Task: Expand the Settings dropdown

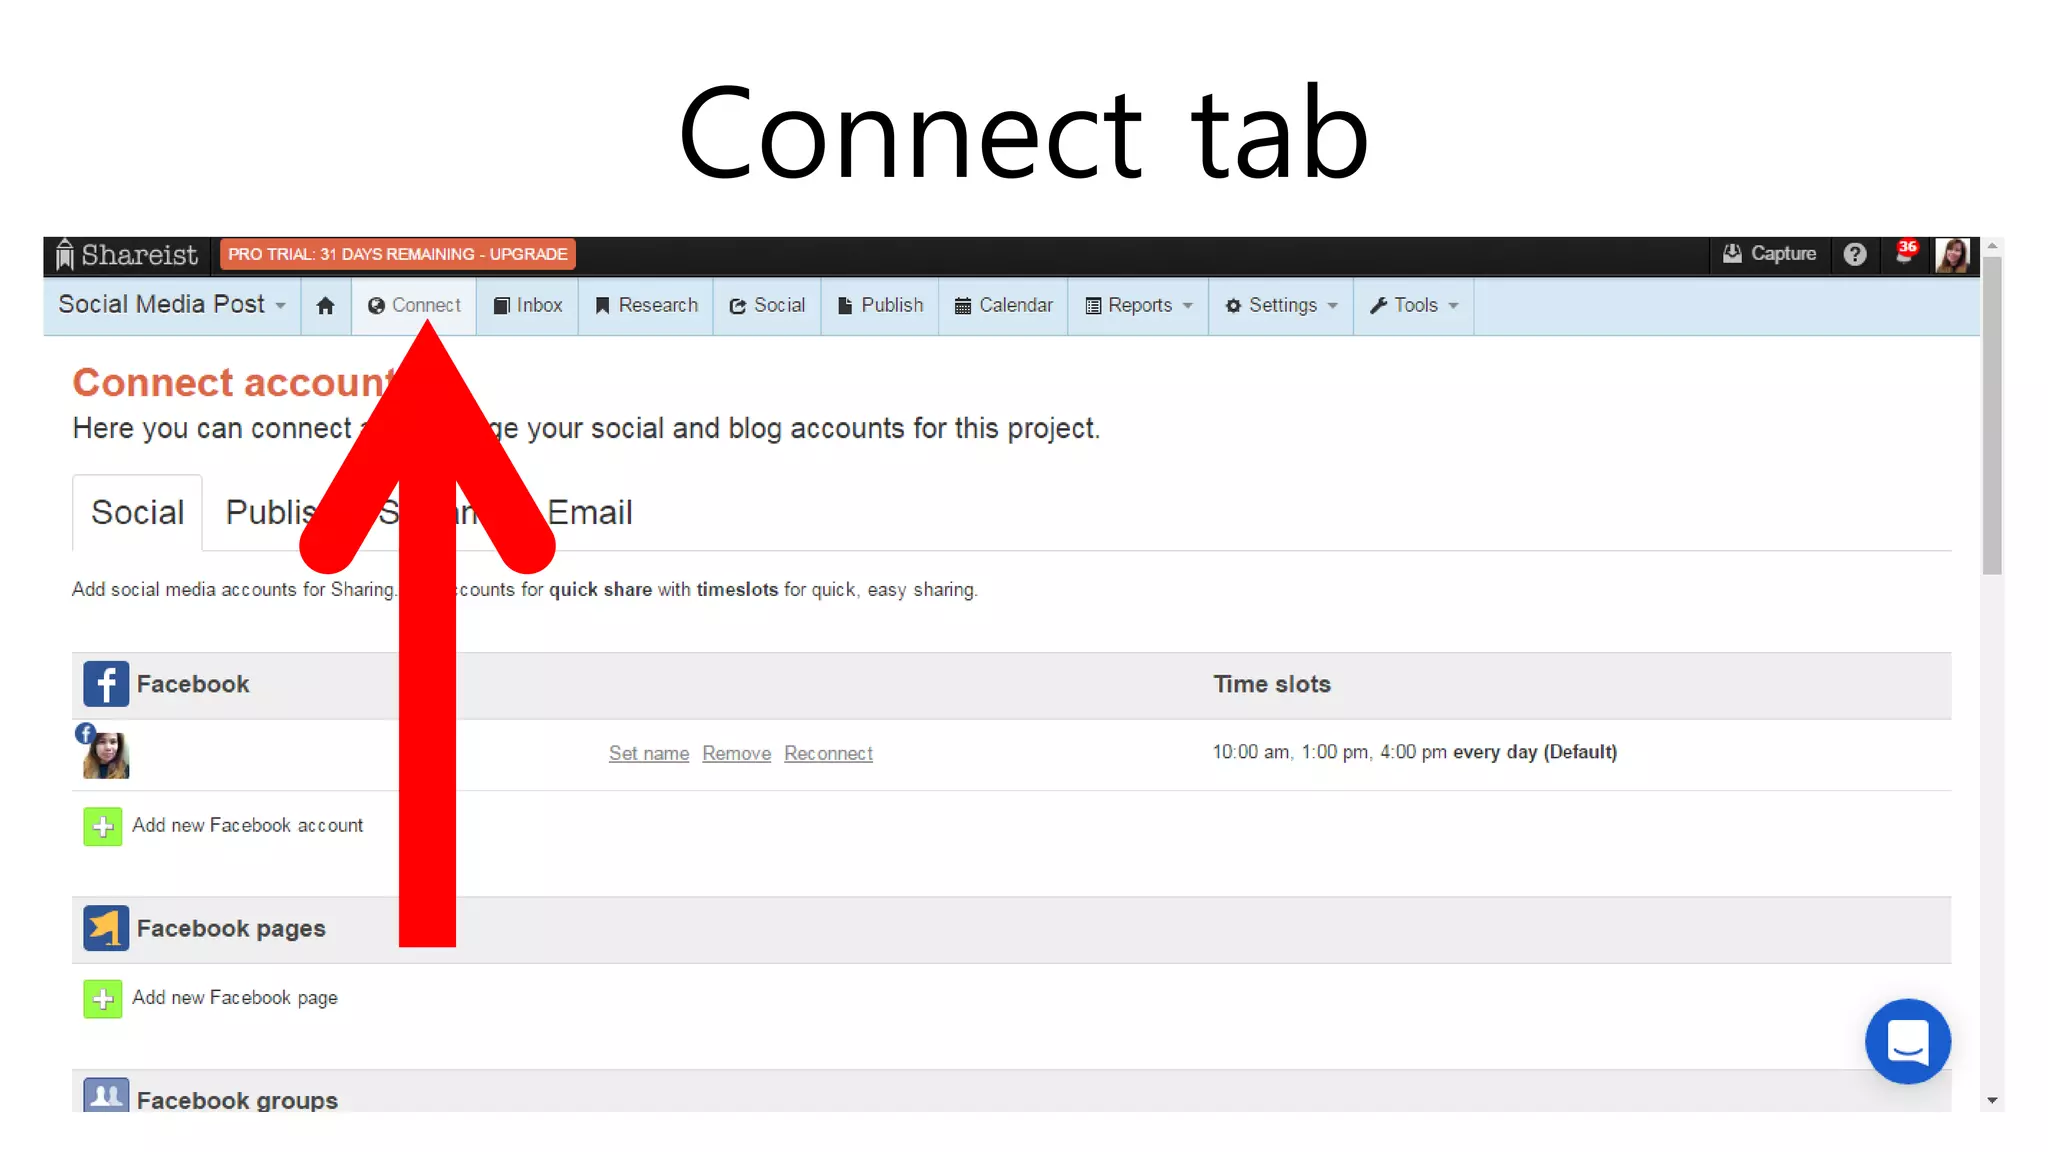Action: pos(1281,306)
